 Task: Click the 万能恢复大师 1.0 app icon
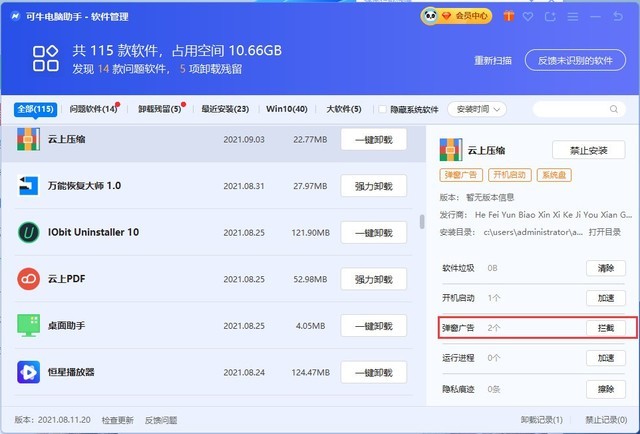[28, 186]
